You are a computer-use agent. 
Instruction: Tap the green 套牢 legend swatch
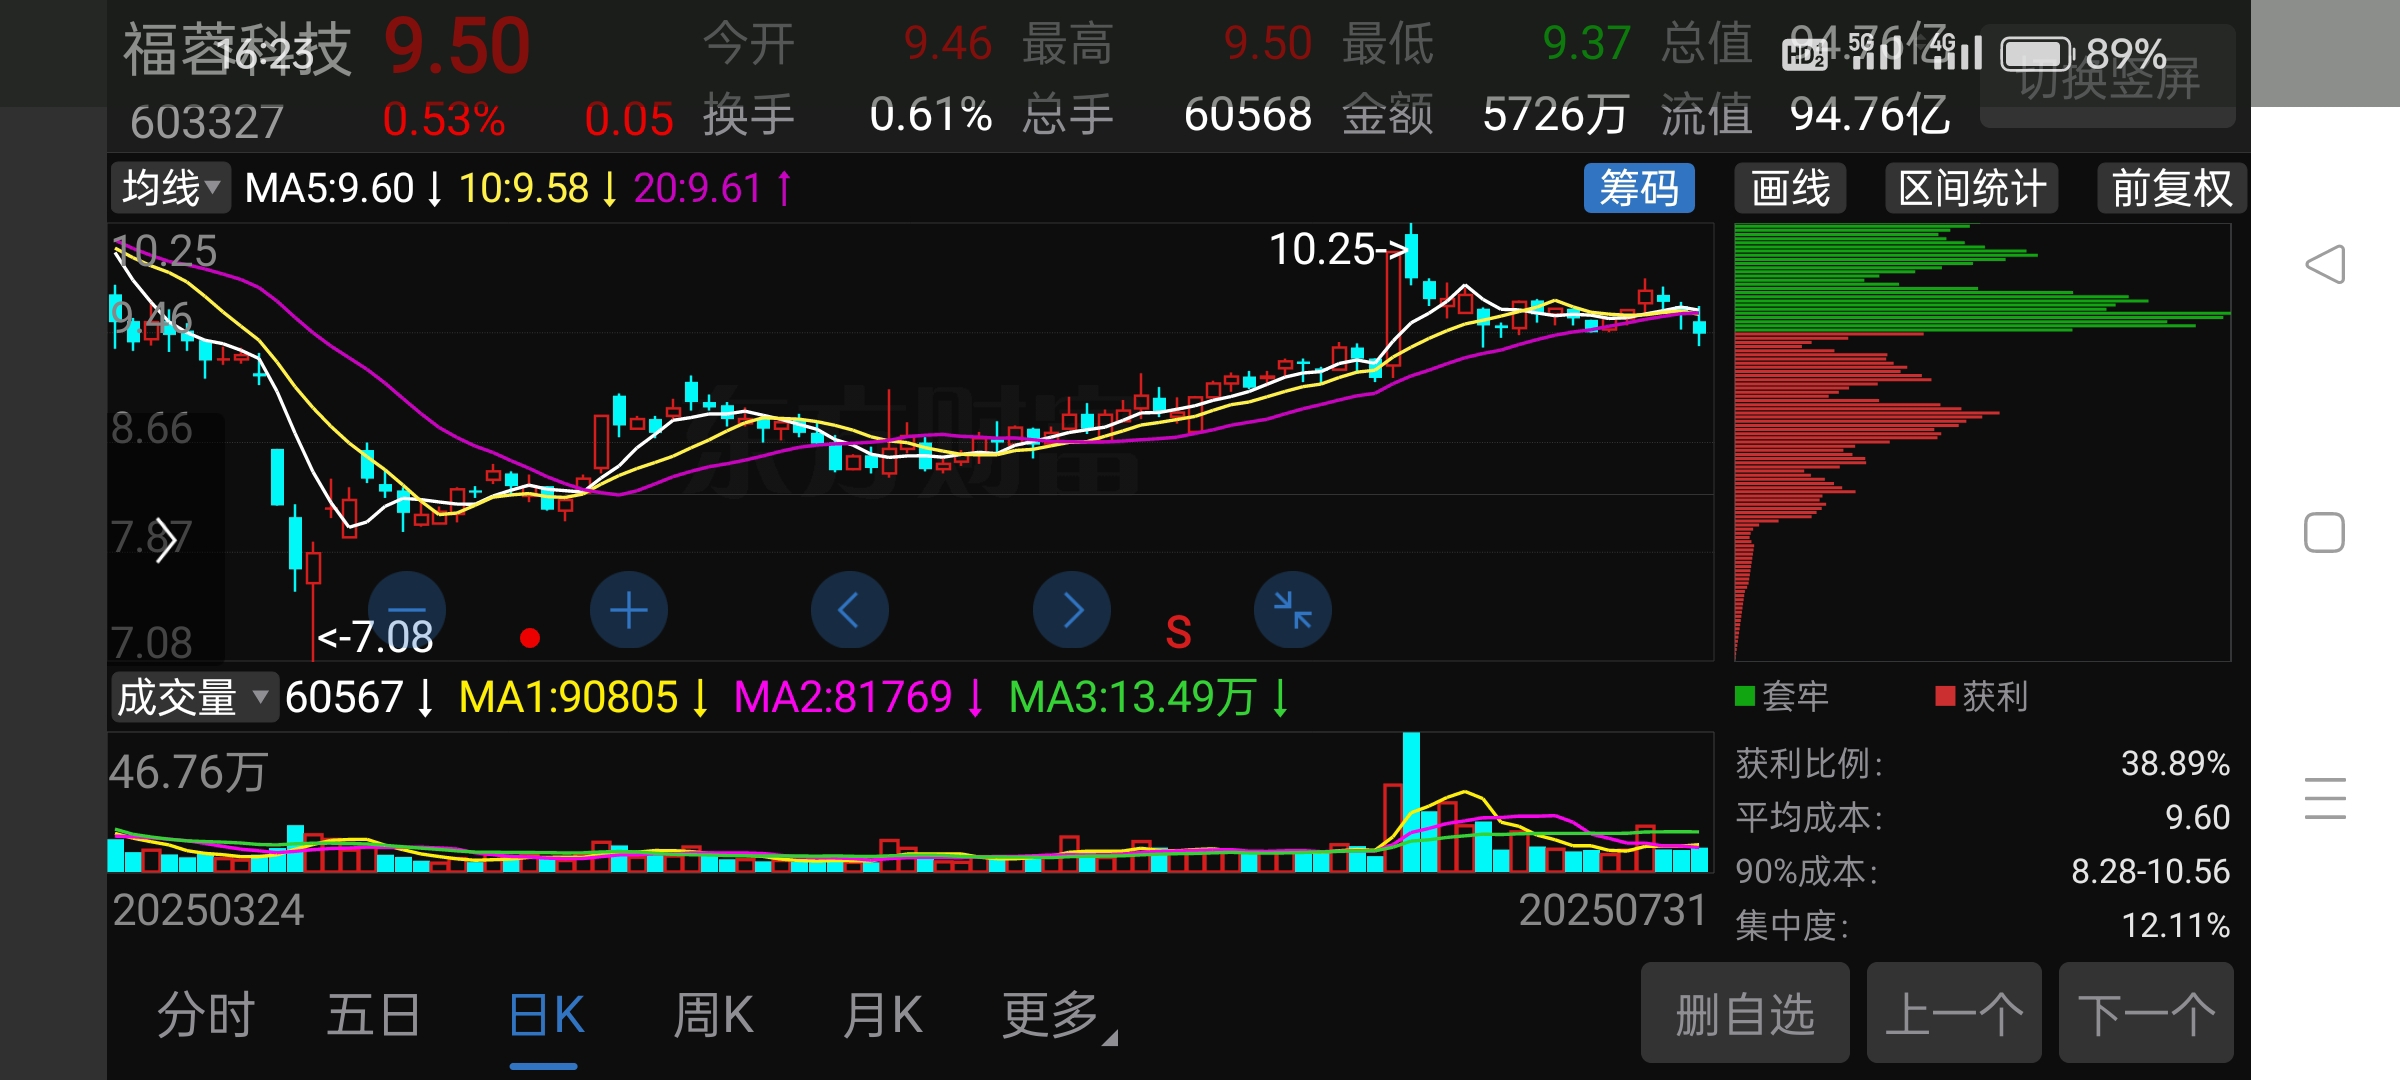1745,696
